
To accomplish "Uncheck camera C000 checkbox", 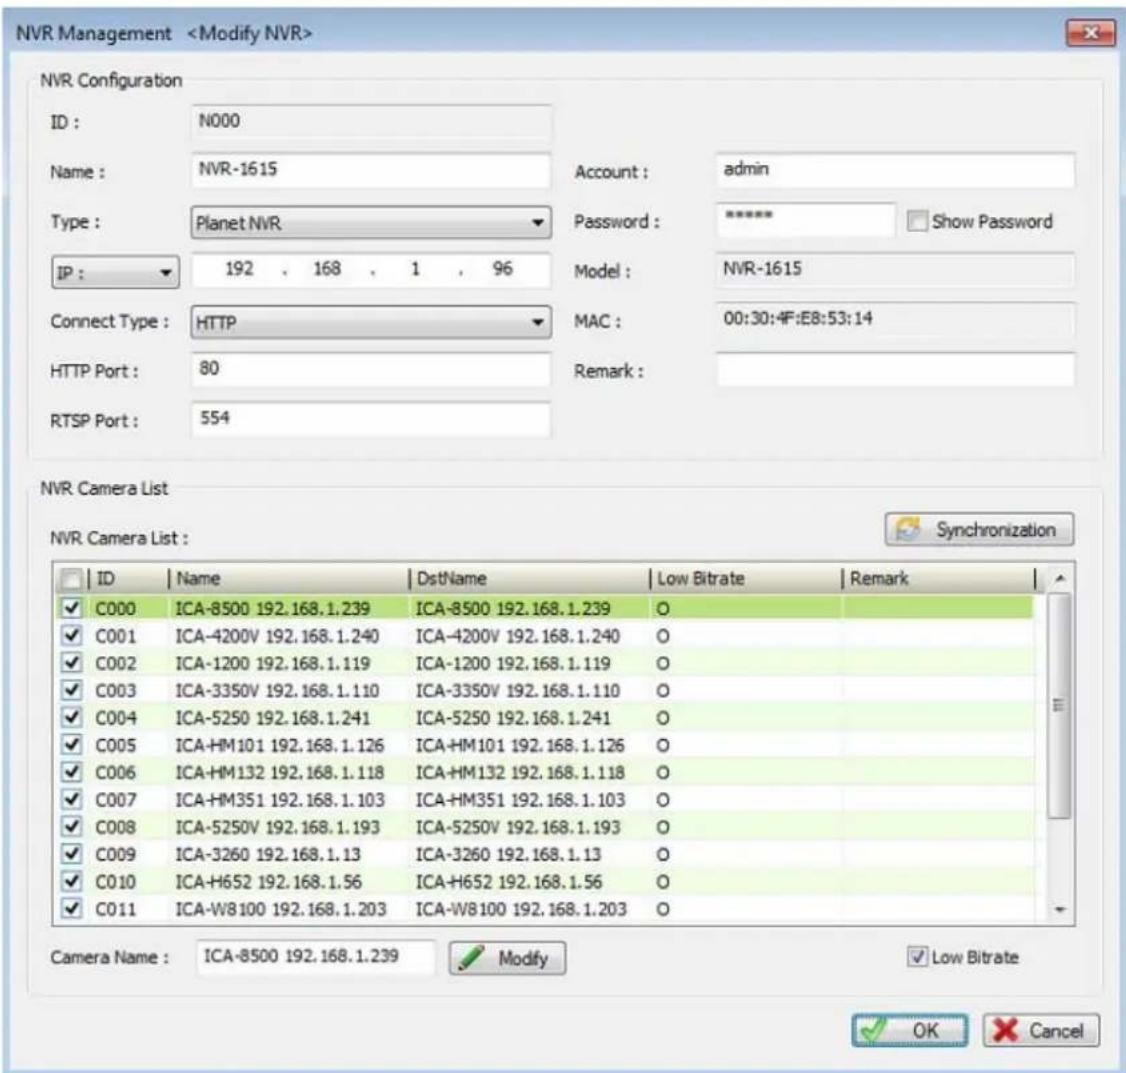I will click(x=71, y=608).
